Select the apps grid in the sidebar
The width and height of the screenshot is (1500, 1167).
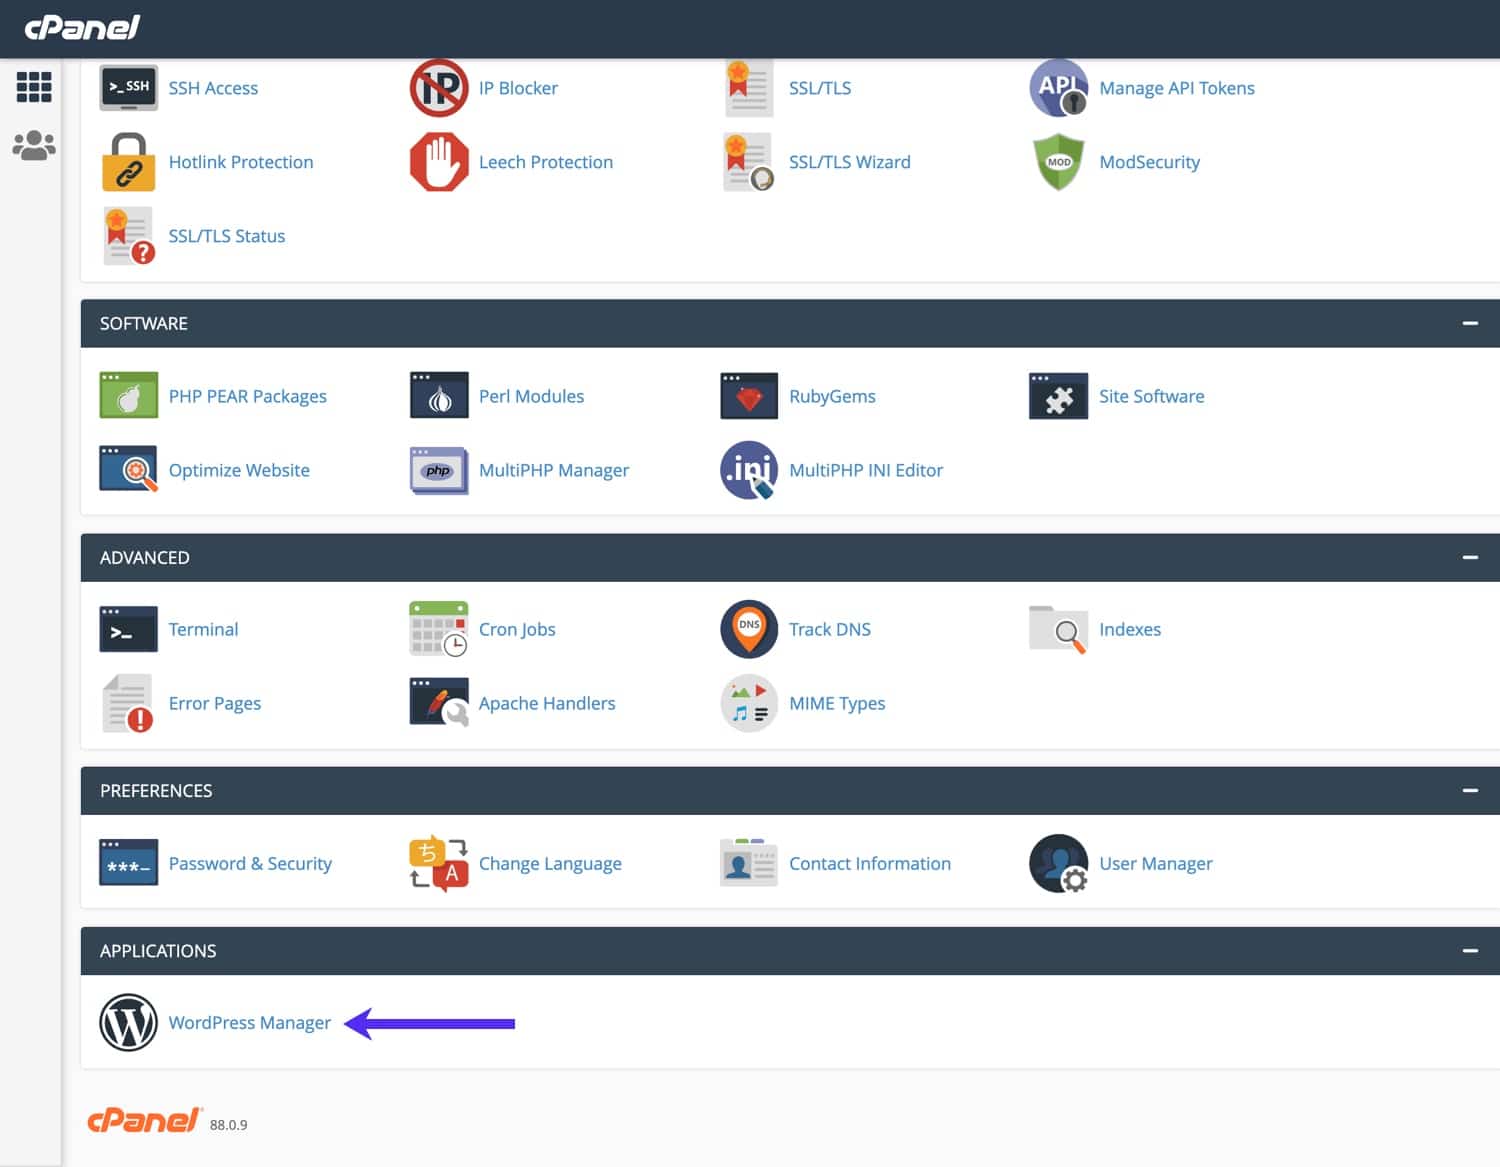pyautogui.click(x=33, y=87)
